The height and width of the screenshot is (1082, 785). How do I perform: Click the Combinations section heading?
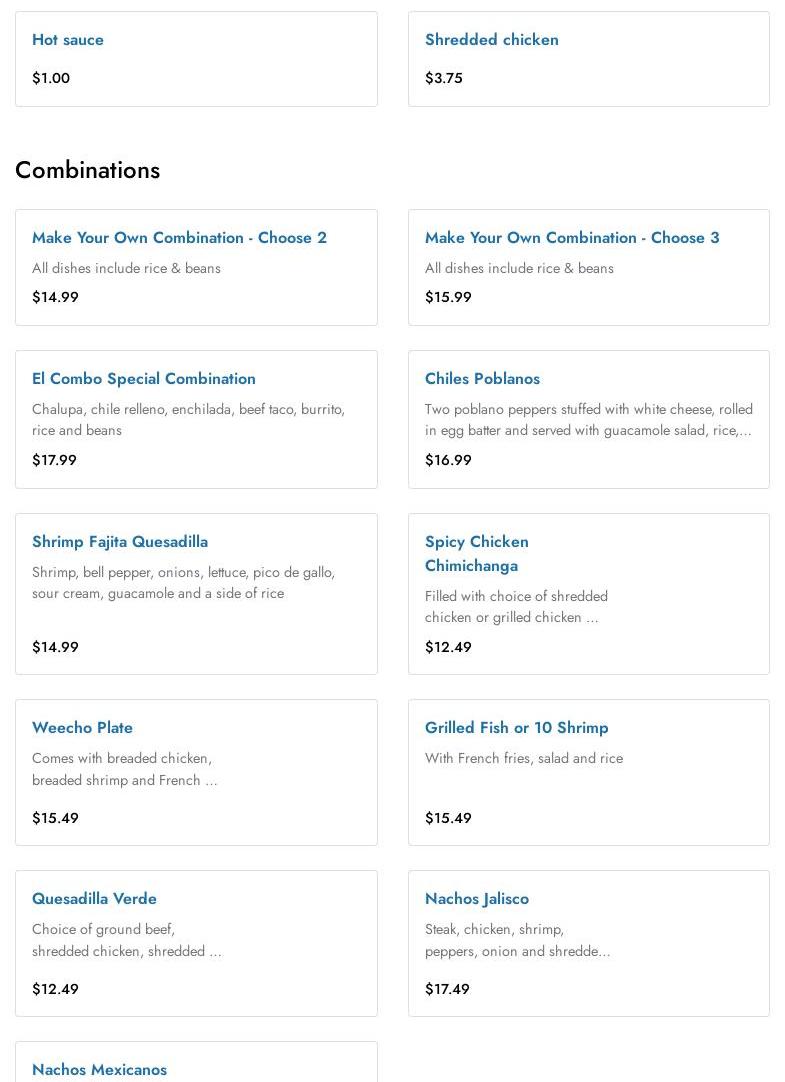click(87, 170)
